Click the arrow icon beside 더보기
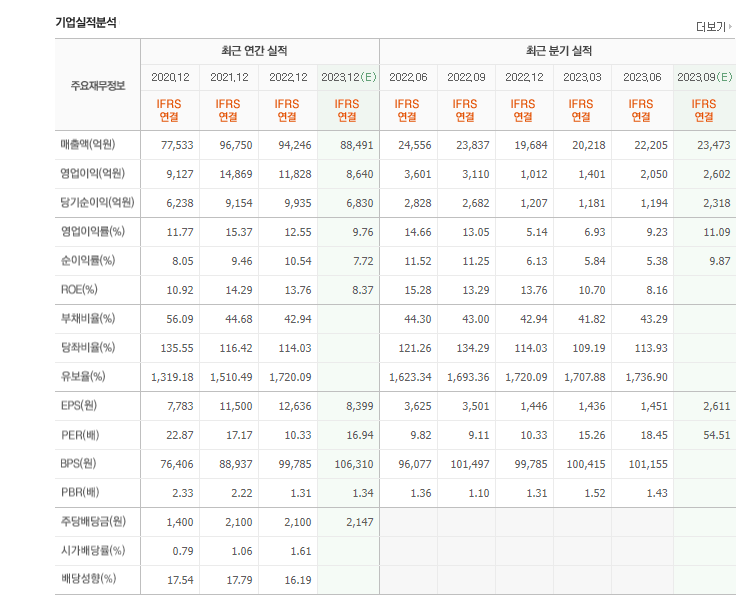Image resolution: width=742 pixels, height=599 pixels. 730,26
